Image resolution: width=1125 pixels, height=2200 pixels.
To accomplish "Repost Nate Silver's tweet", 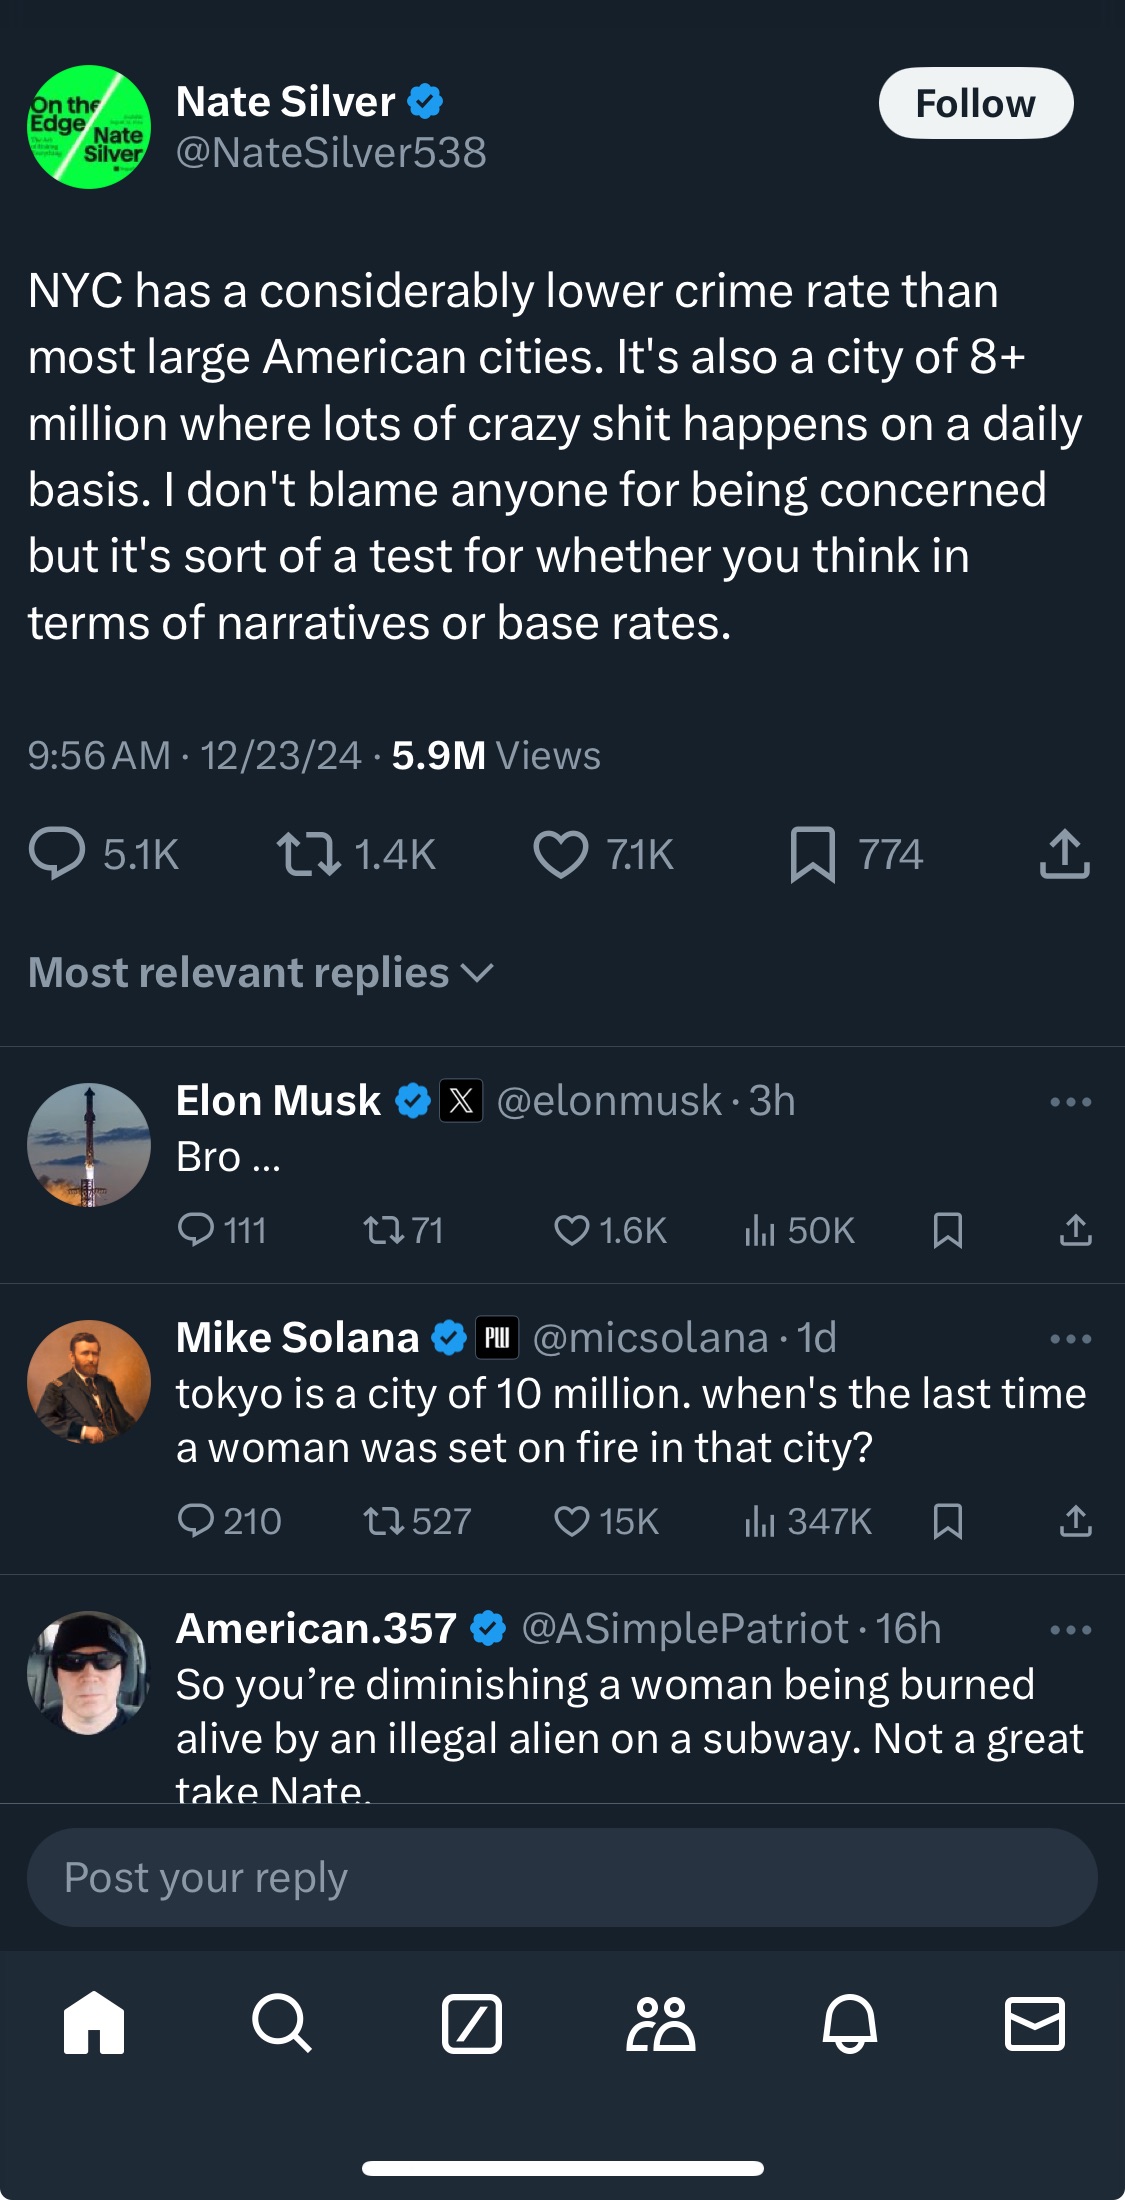I will pos(308,855).
